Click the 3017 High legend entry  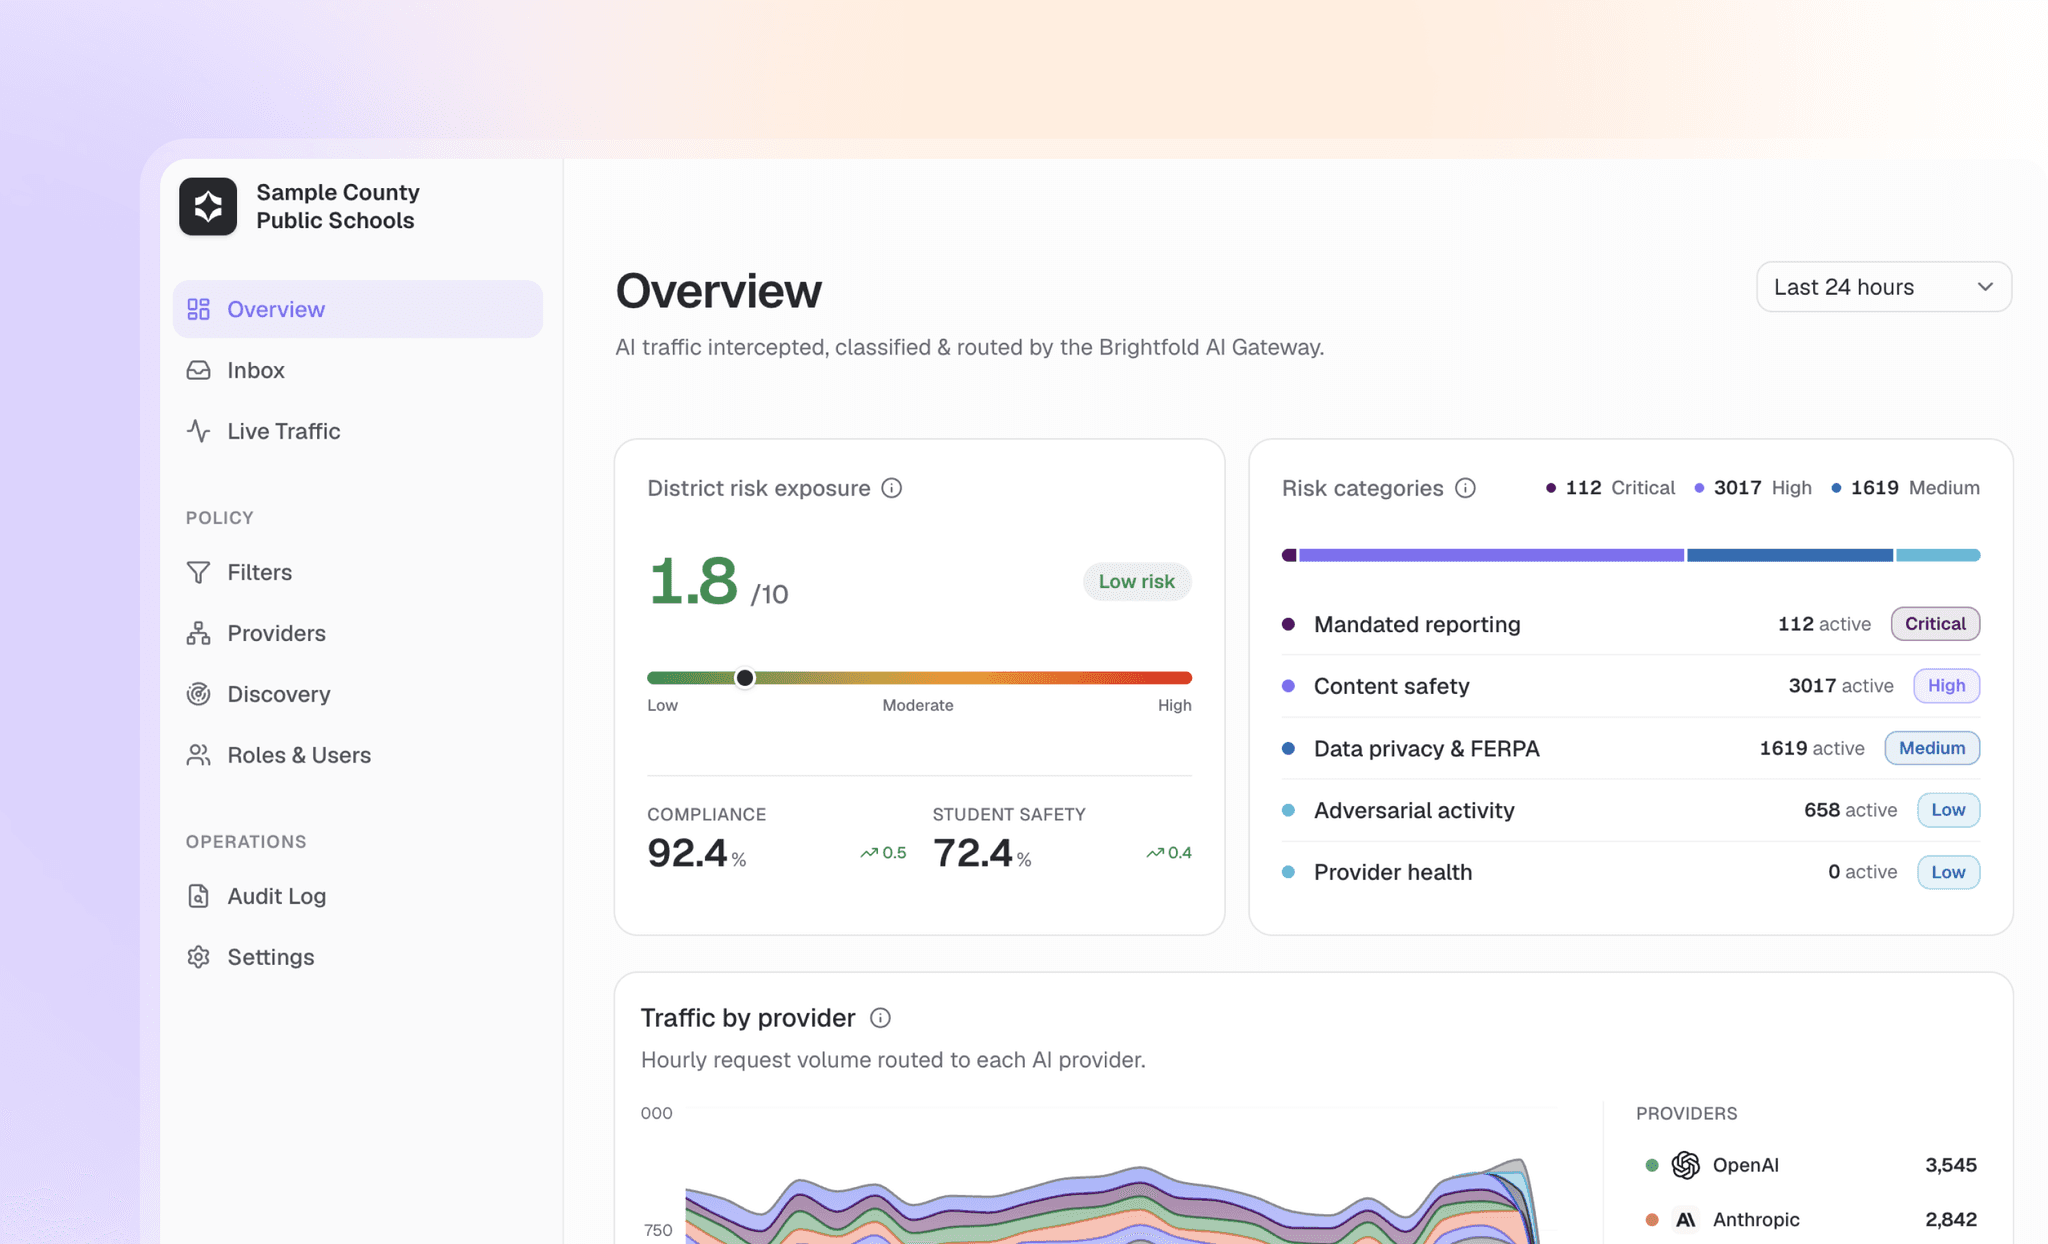pos(1753,488)
